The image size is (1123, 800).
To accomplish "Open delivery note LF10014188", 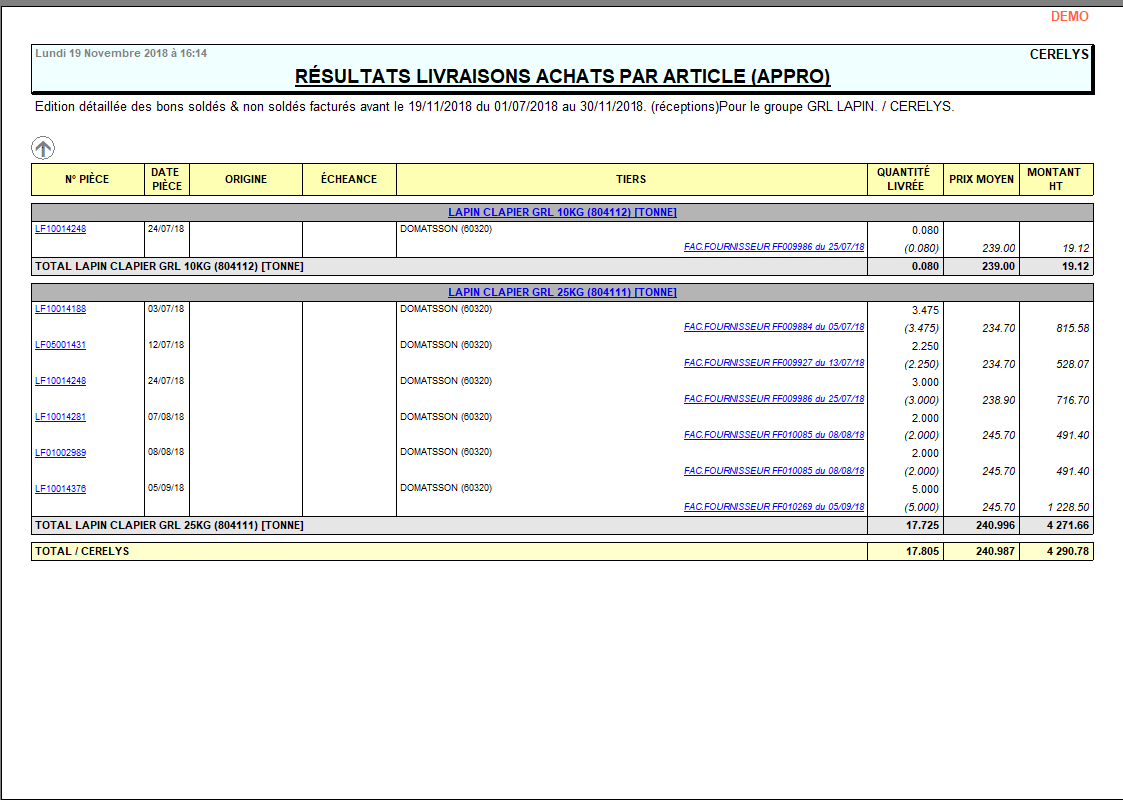I will click(61, 309).
